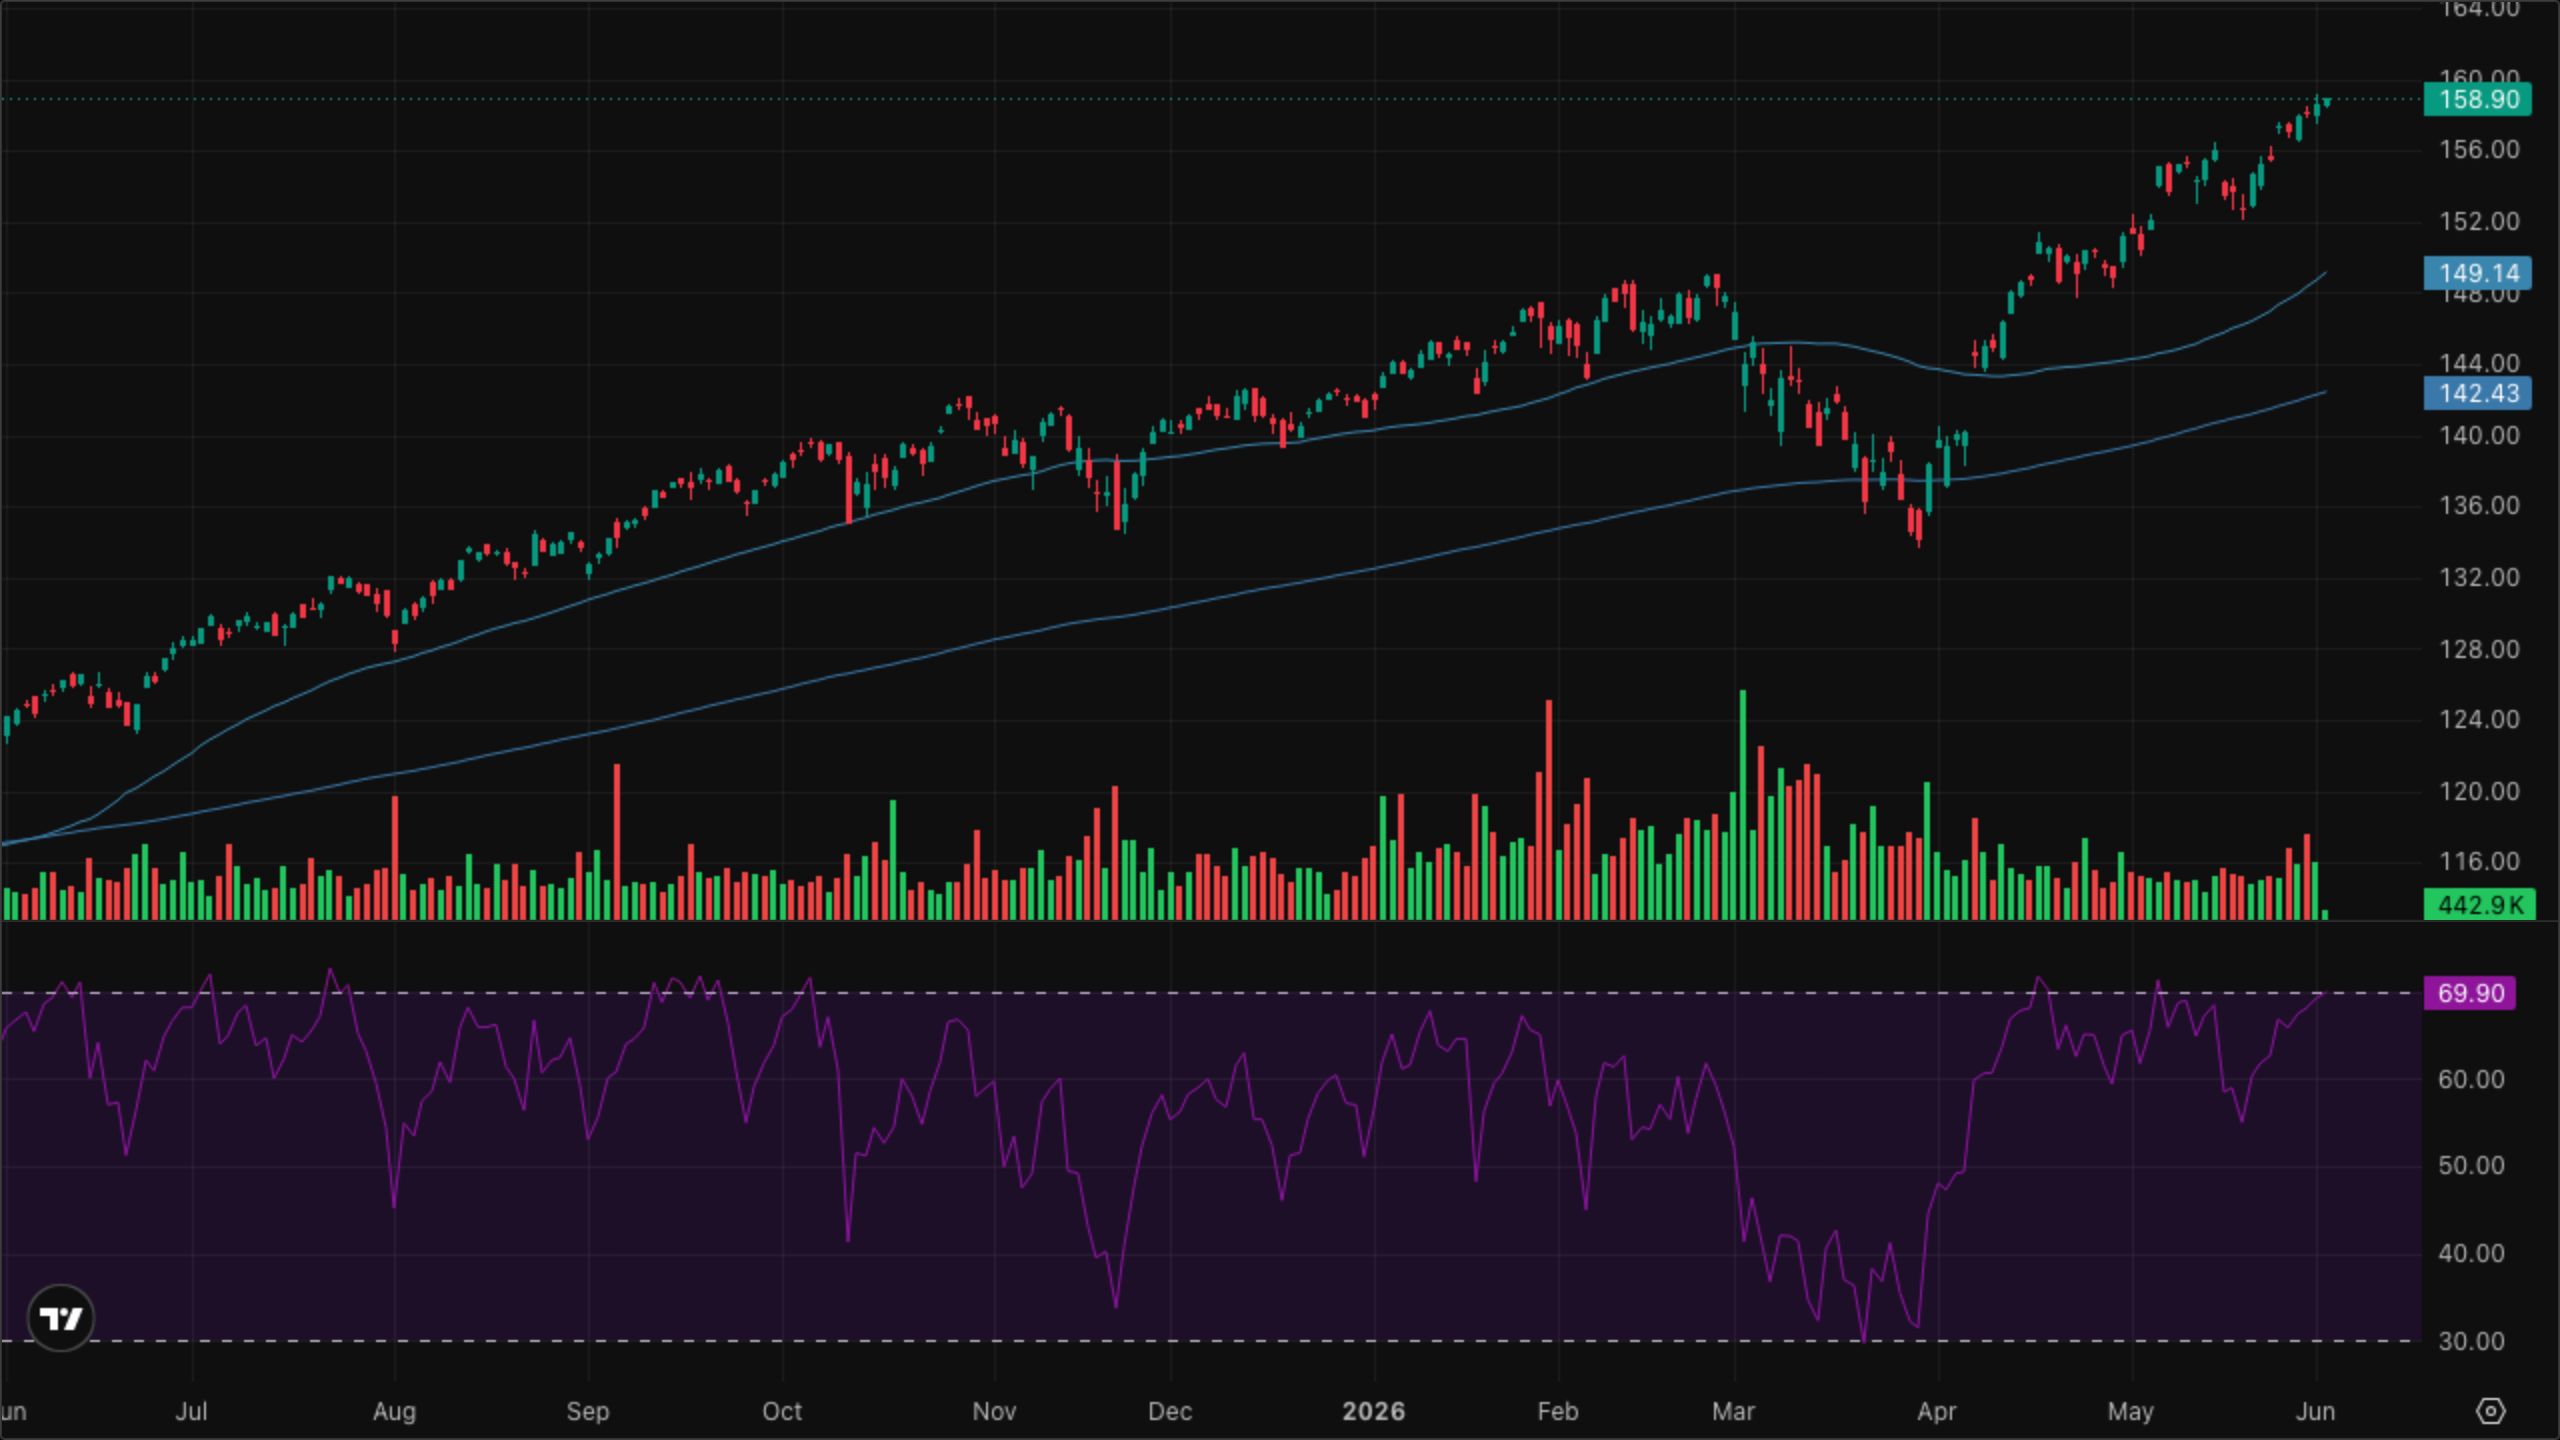Click the Apr label on time axis
The height and width of the screenshot is (1440, 2560).
1937,1411
